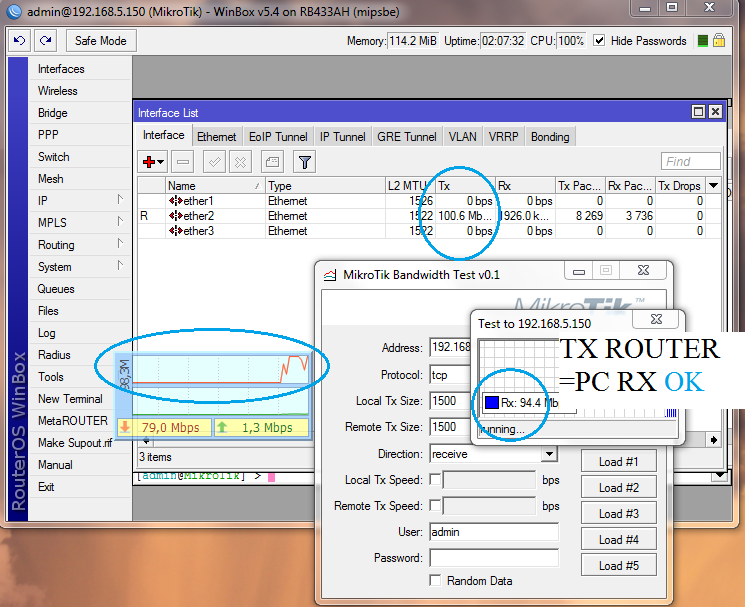Image resolution: width=745 pixels, height=607 pixels.
Task: Expand the MPLS submenu arrow
Action: point(120,221)
